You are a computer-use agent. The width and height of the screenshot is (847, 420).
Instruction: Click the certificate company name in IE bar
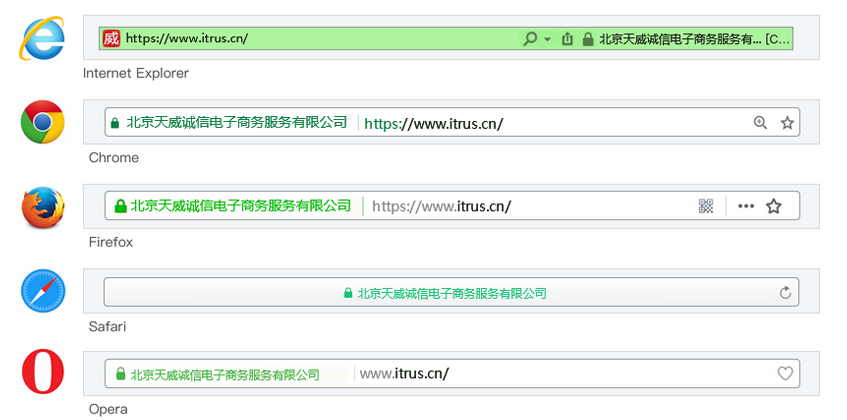[x=694, y=39]
